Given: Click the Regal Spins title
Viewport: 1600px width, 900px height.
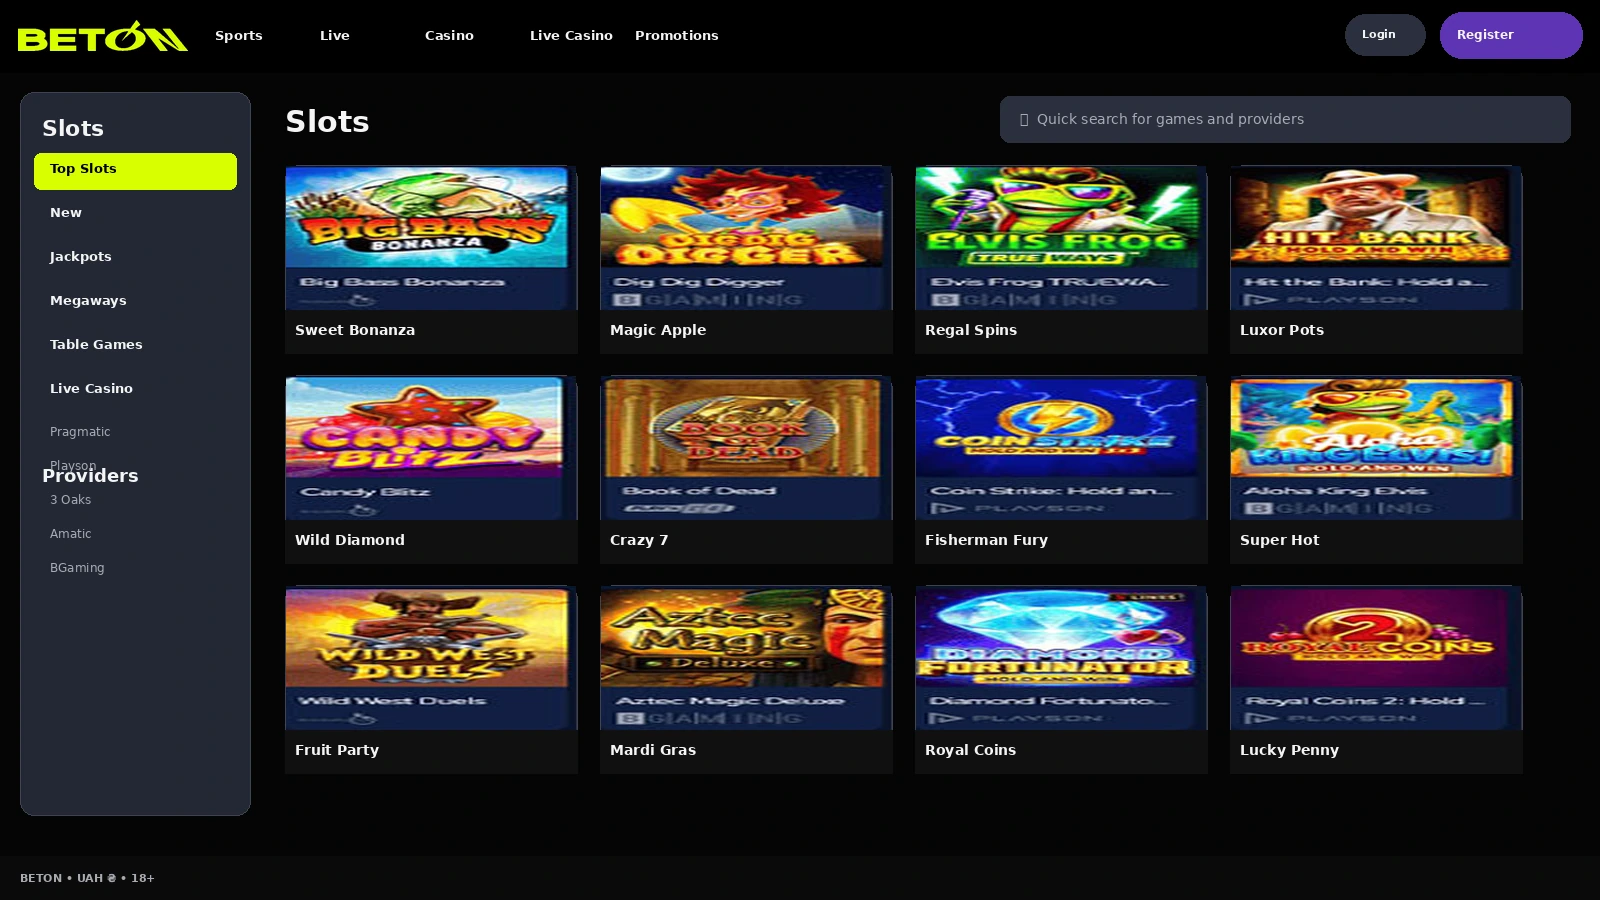Looking at the screenshot, I should tap(971, 330).
